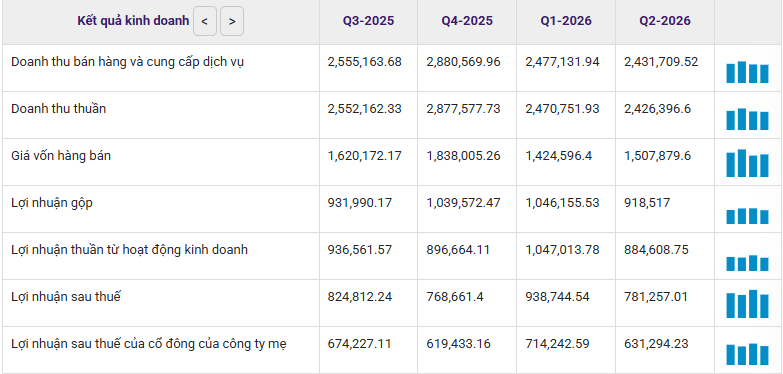Viewport: 783px width, 374px height.
Task: Select the Q4-2025 column header
Action: pyautogui.click(x=467, y=21)
